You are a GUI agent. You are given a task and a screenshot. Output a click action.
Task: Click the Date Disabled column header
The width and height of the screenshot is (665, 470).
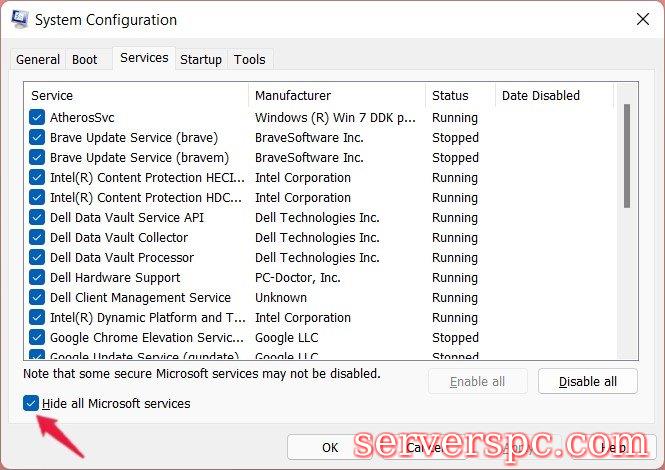(x=553, y=96)
